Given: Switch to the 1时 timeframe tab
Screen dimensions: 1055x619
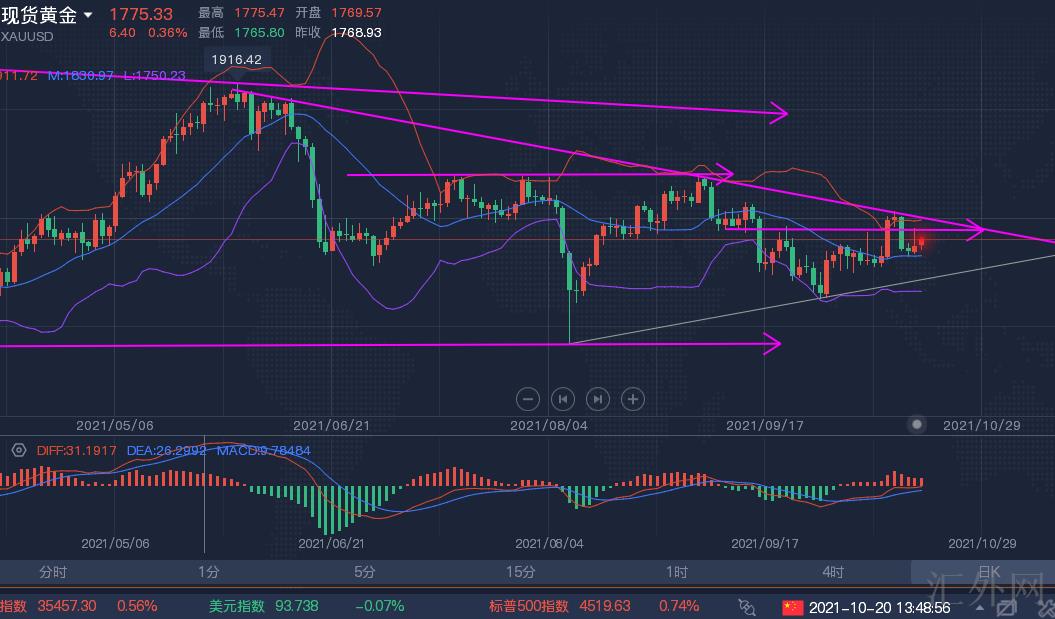Looking at the screenshot, I should pyautogui.click(x=677, y=573).
